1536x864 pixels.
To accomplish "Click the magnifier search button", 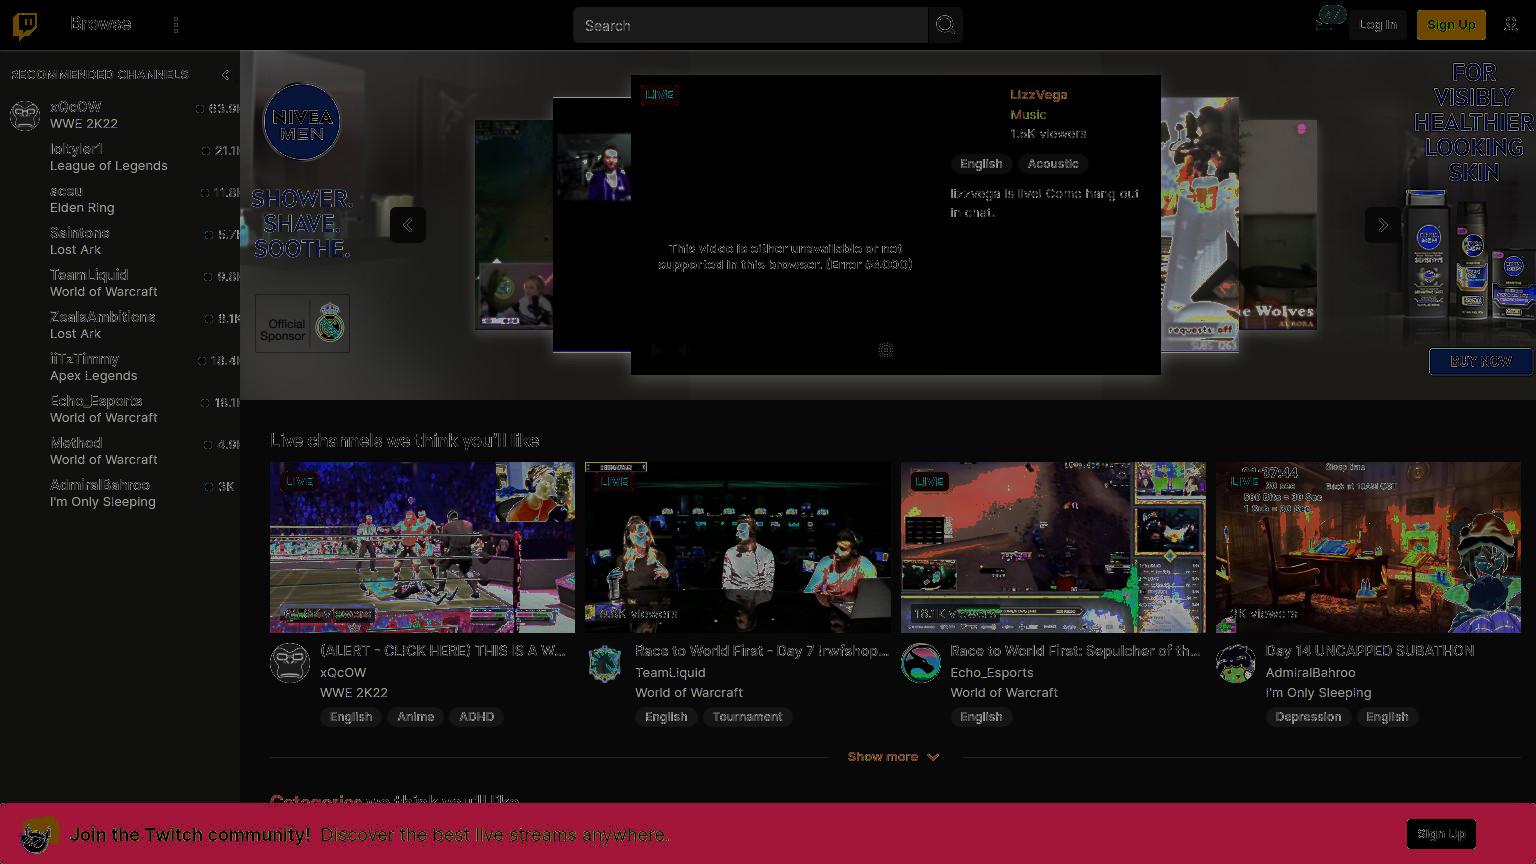I will pyautogui.click(x=945, y=25).
